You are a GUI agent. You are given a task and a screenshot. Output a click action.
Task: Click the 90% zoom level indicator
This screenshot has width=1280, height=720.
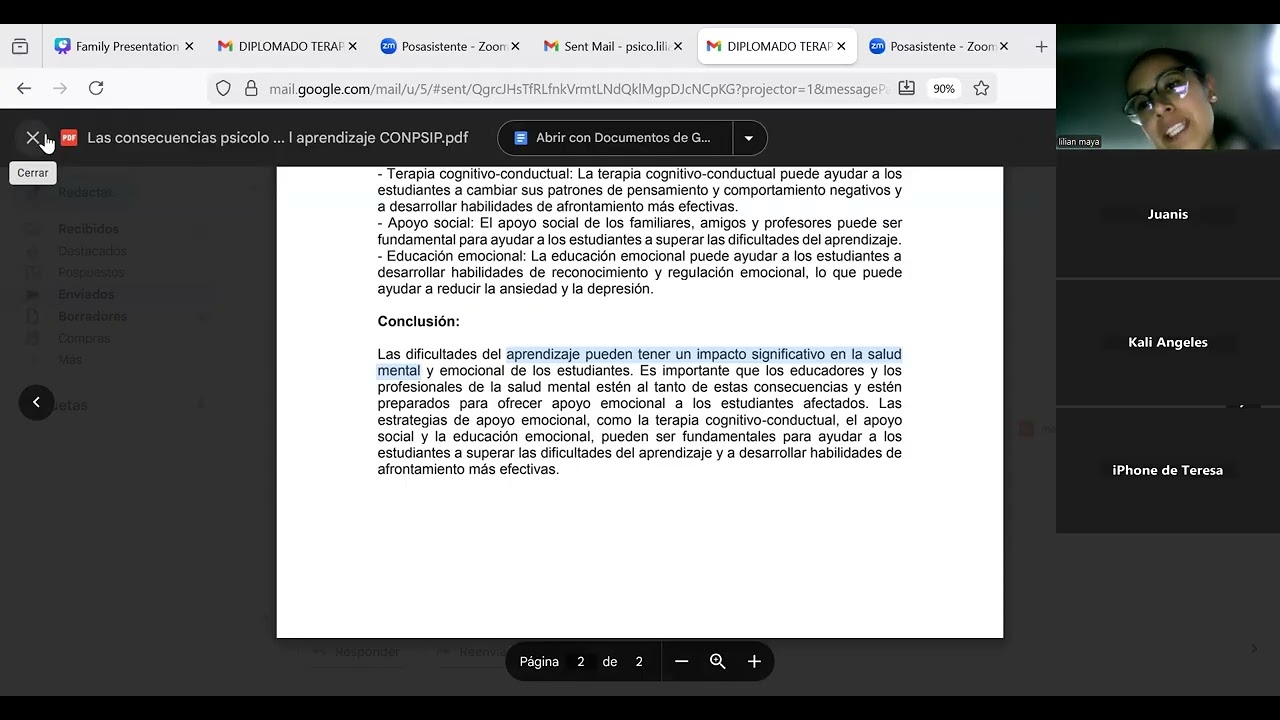click(x=943, y=89)
